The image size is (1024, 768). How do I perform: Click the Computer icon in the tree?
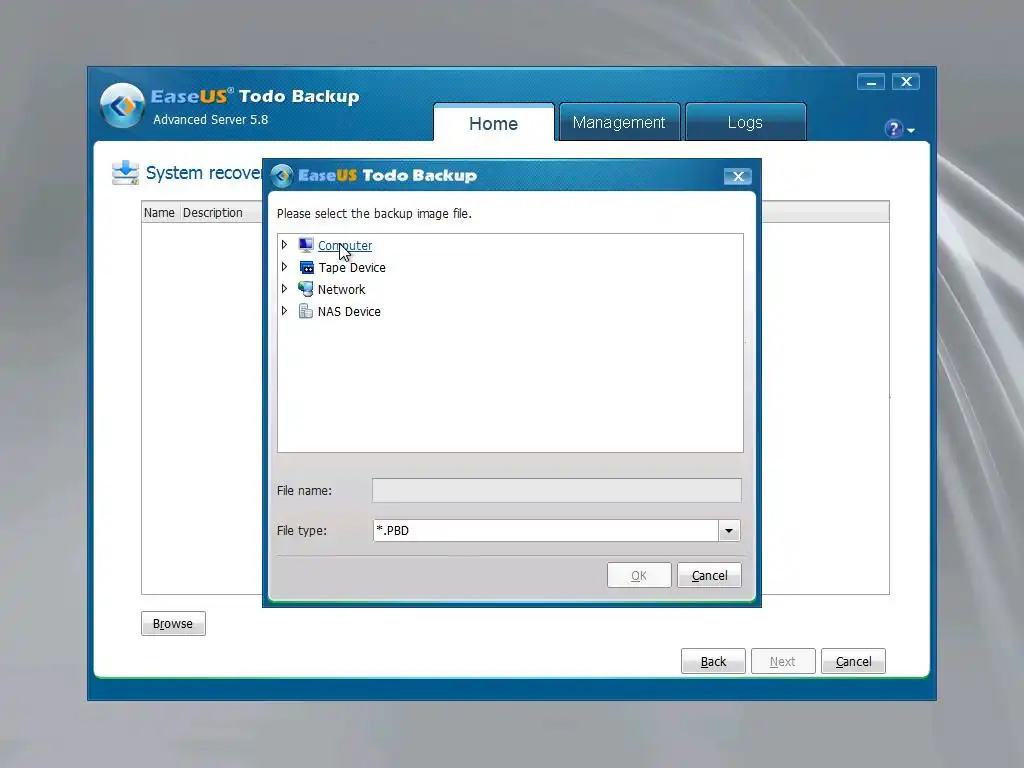click(x=306, y=245)
